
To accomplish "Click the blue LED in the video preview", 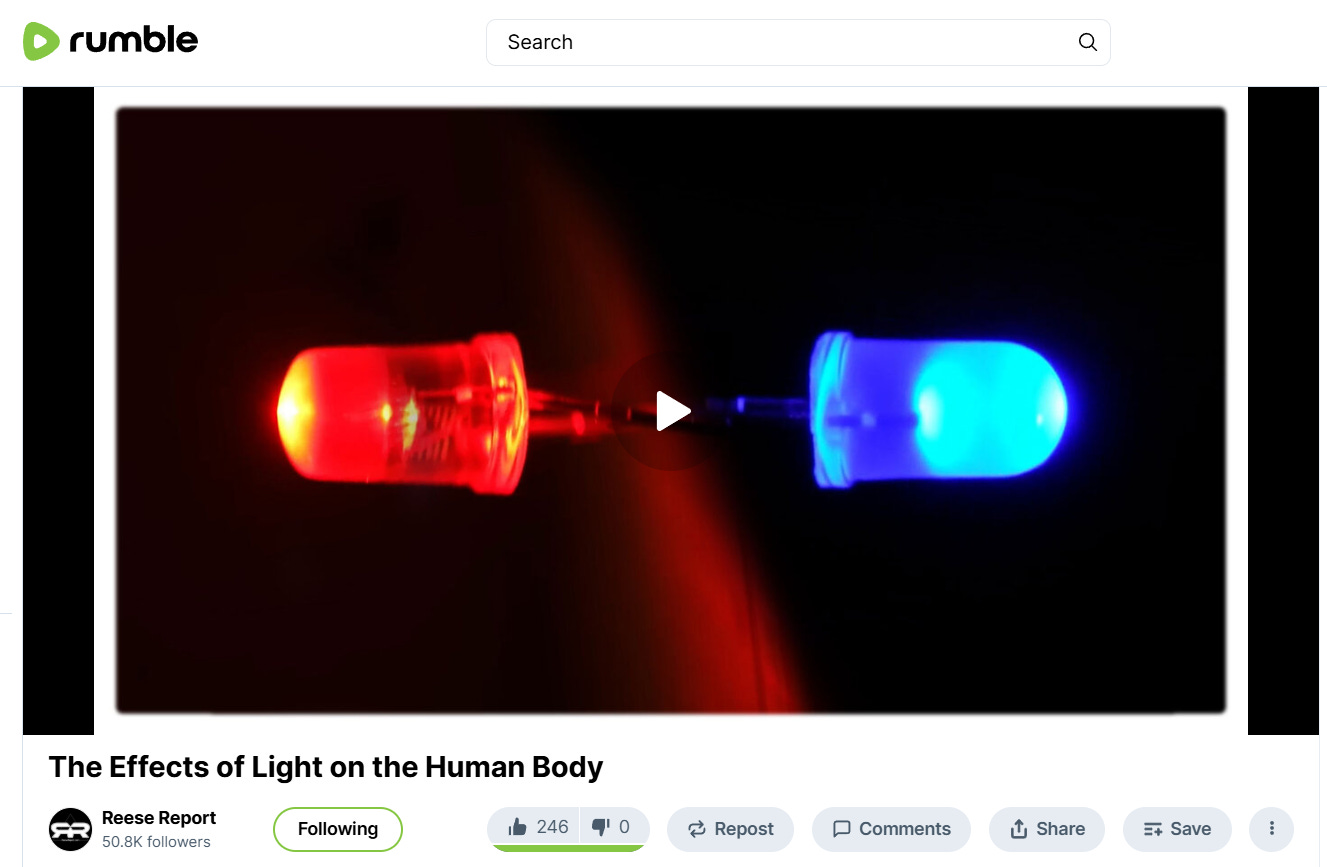I will click(x=938, y=410).
